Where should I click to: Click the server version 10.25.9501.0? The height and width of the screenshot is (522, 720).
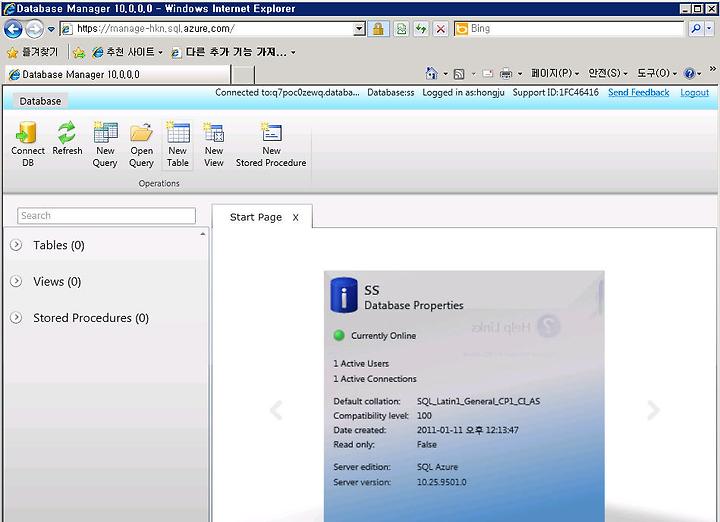click(442, 482)
